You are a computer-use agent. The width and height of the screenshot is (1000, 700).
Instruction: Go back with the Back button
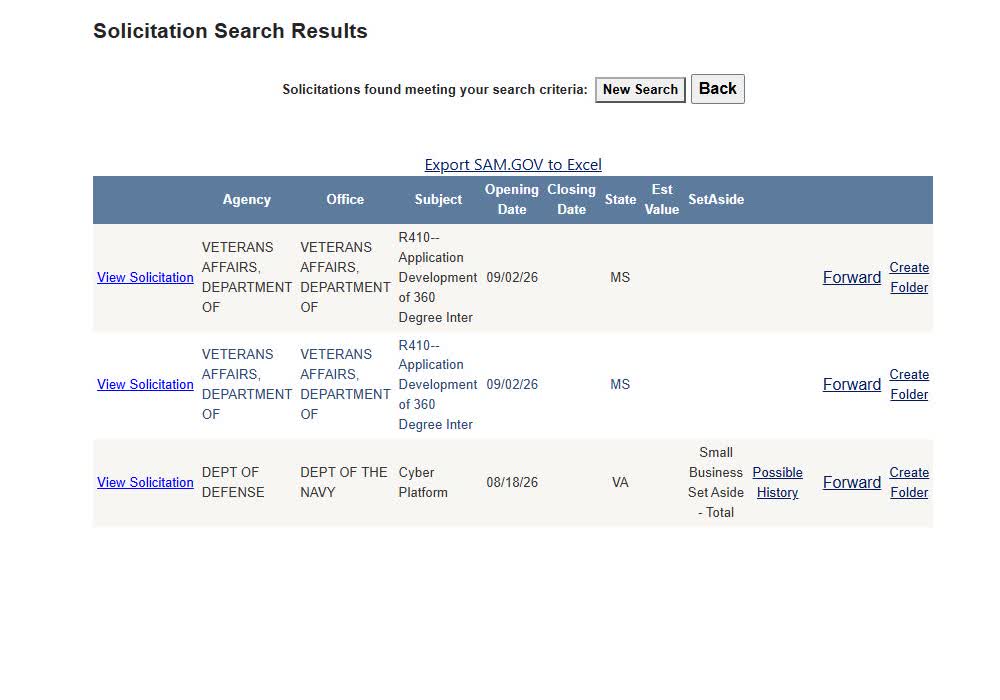pos(717,89)
